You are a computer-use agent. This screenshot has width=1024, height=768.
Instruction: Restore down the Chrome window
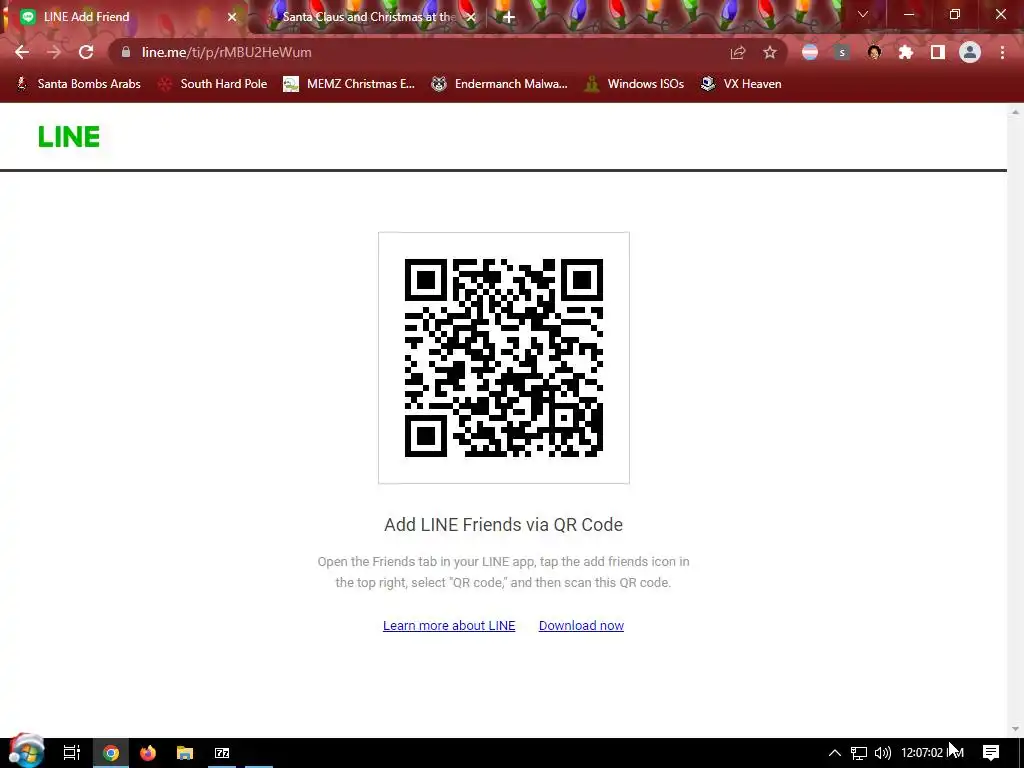[x=955, y=14]
